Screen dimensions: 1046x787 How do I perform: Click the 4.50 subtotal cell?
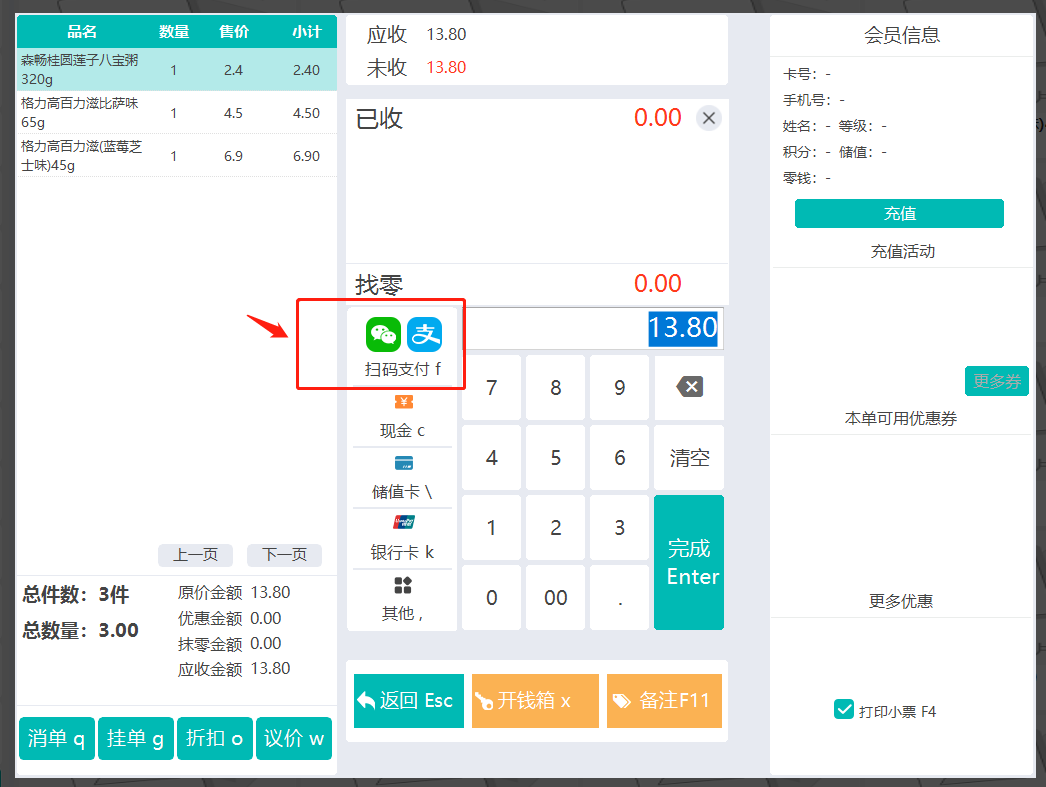click(306, 113)
